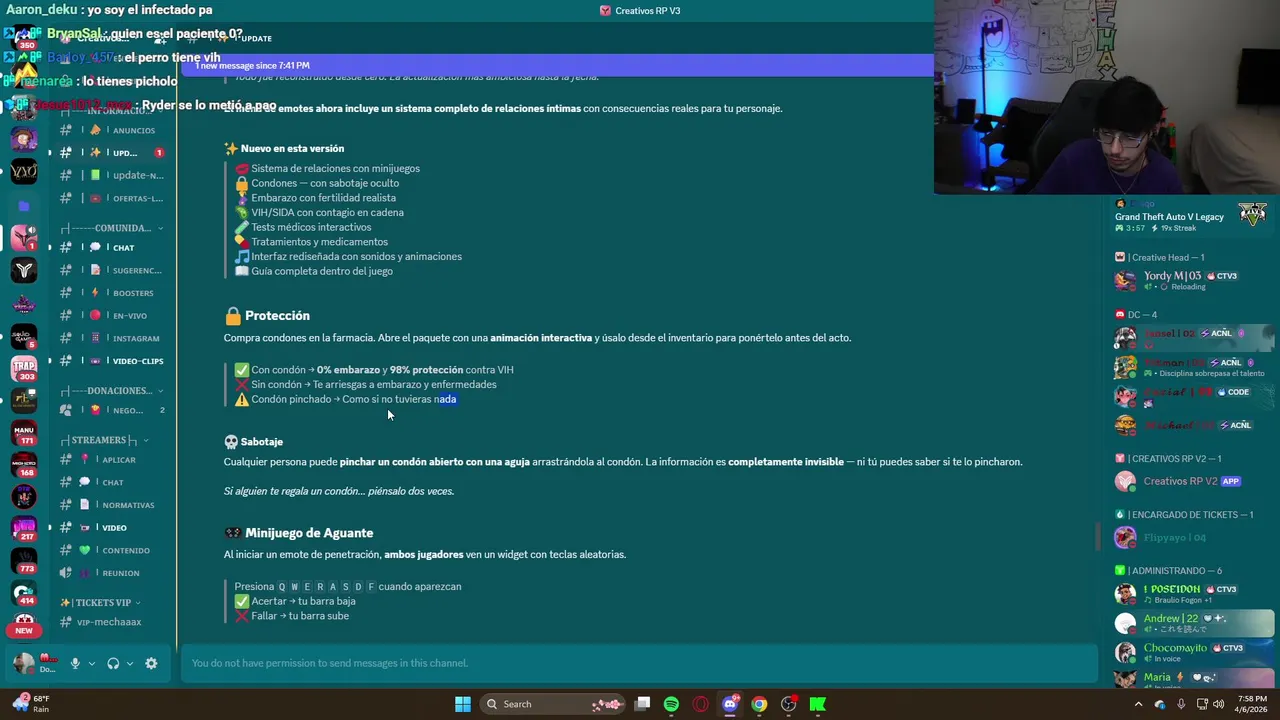Collapse the STREAMERS category
Screen dimensions: 1280x720
pyautogui.click(x=104, y=440)
